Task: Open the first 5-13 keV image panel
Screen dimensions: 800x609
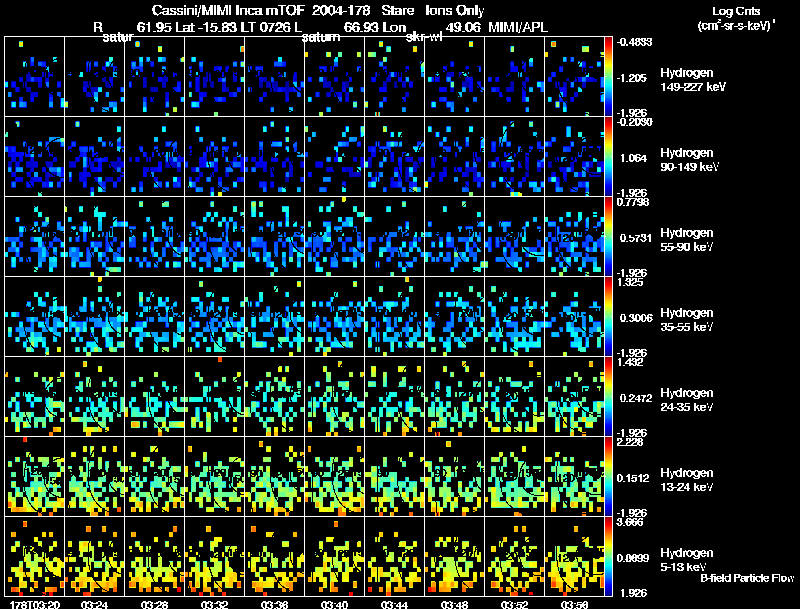Action: (35, 556)
